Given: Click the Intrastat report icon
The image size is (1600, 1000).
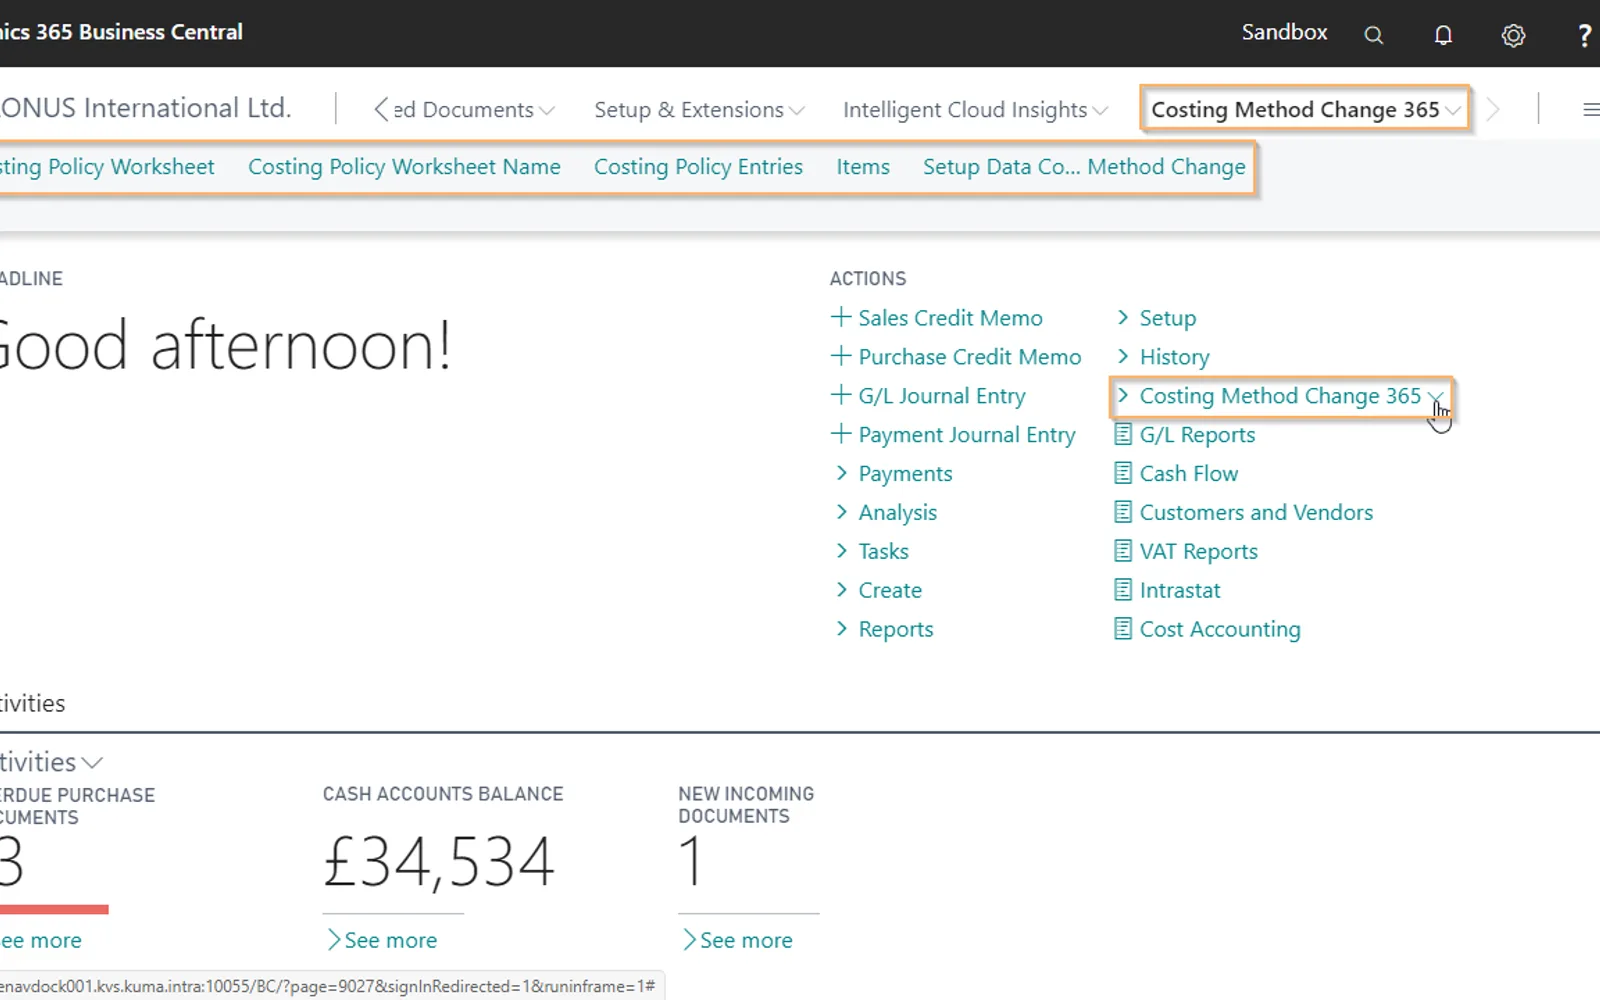Looking at the screenshot, I should (1123, 591).
